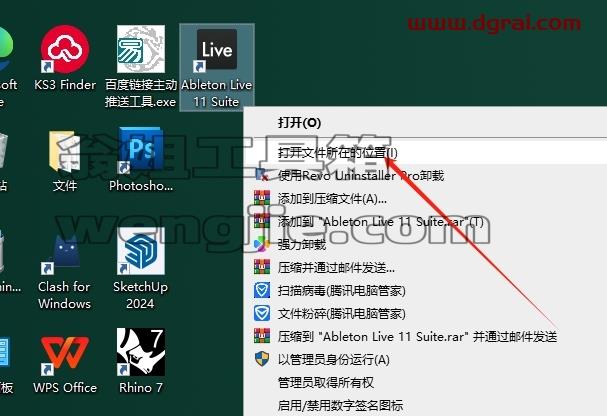The width and height of the screenshot is (607, 416).
Task: Select the WPS Office desktop shortcut
Action: (x=65, y=365)
